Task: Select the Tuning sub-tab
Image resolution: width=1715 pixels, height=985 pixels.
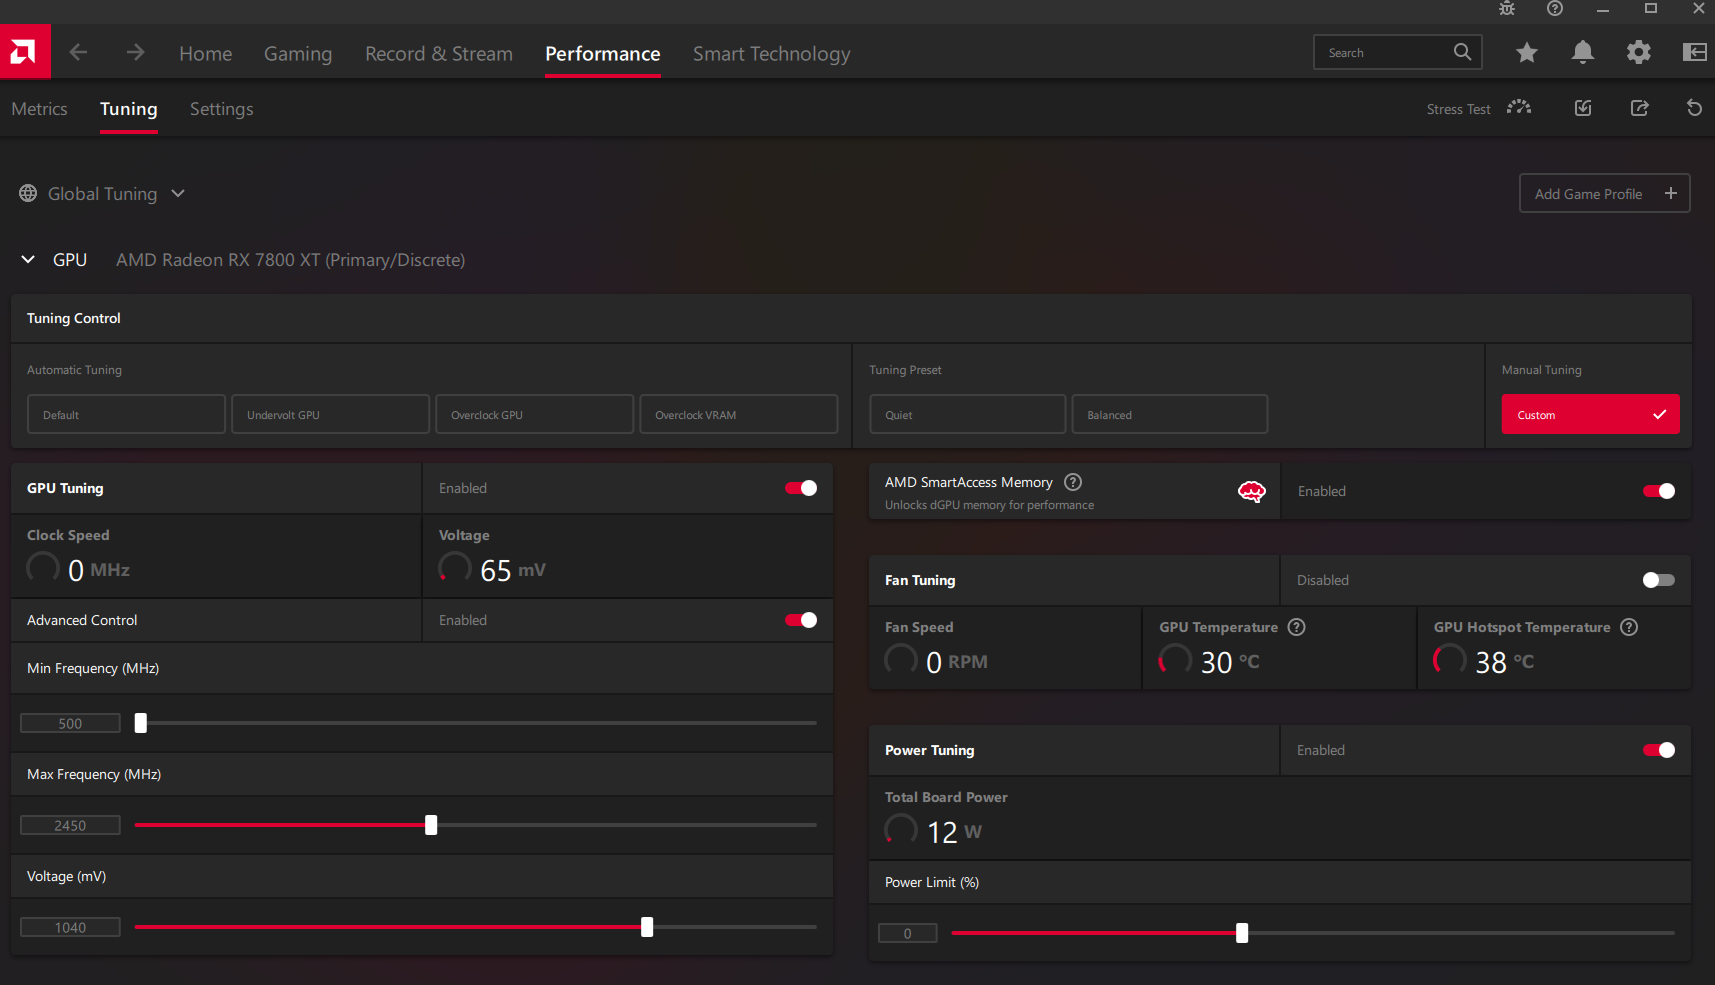Action: (x=129, y=109)
